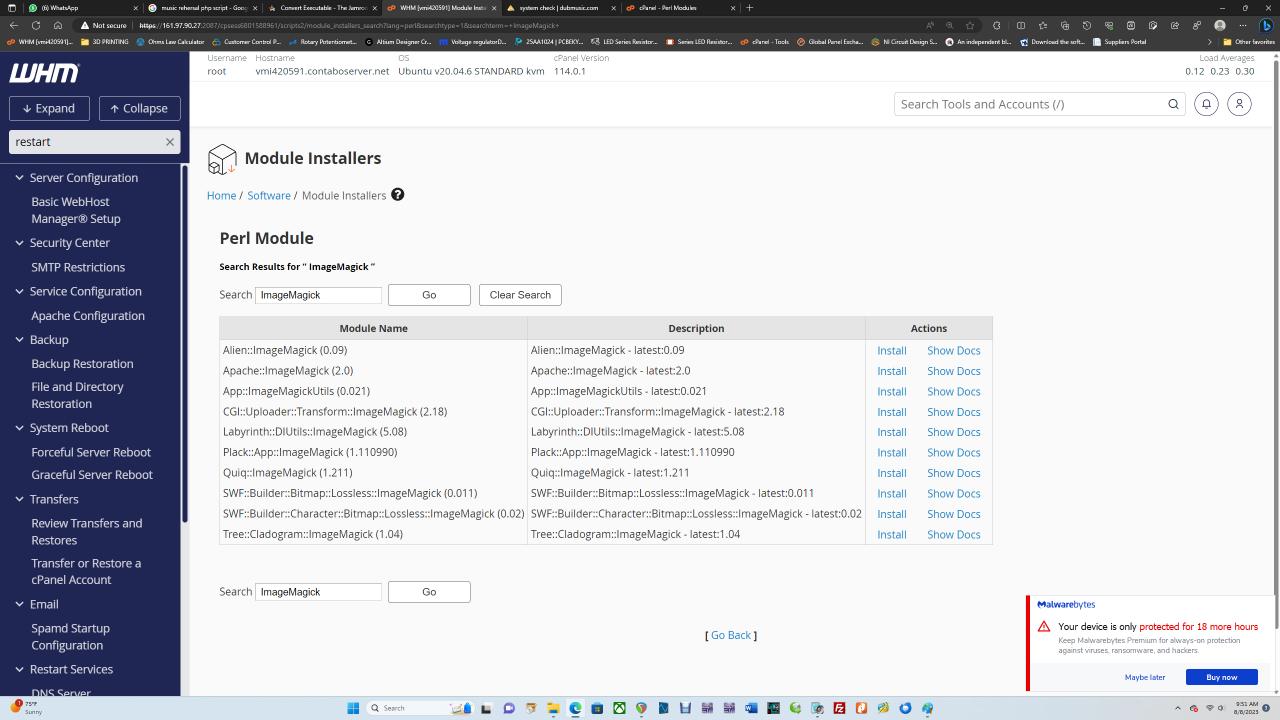
Task: Open a new browser tab
Action: pyautogui.click(x=749, y=8)
